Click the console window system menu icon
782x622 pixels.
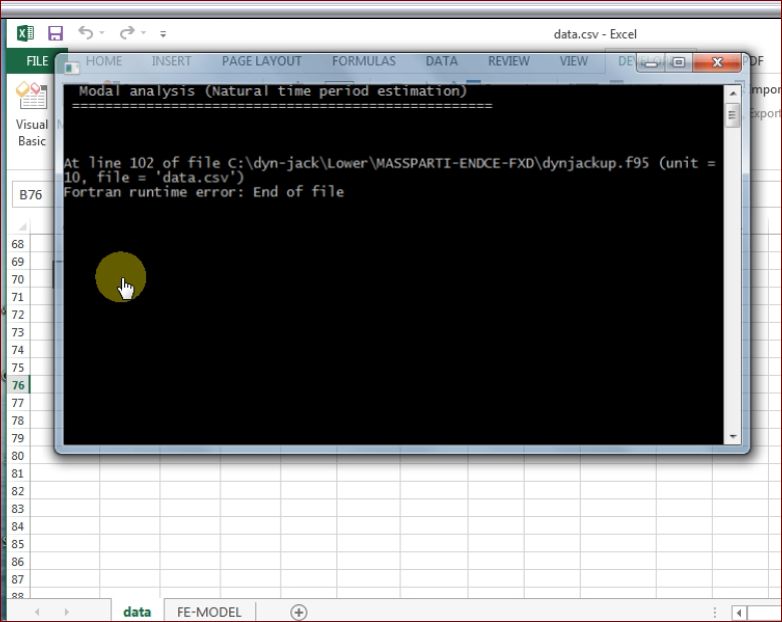coord(72,67)
